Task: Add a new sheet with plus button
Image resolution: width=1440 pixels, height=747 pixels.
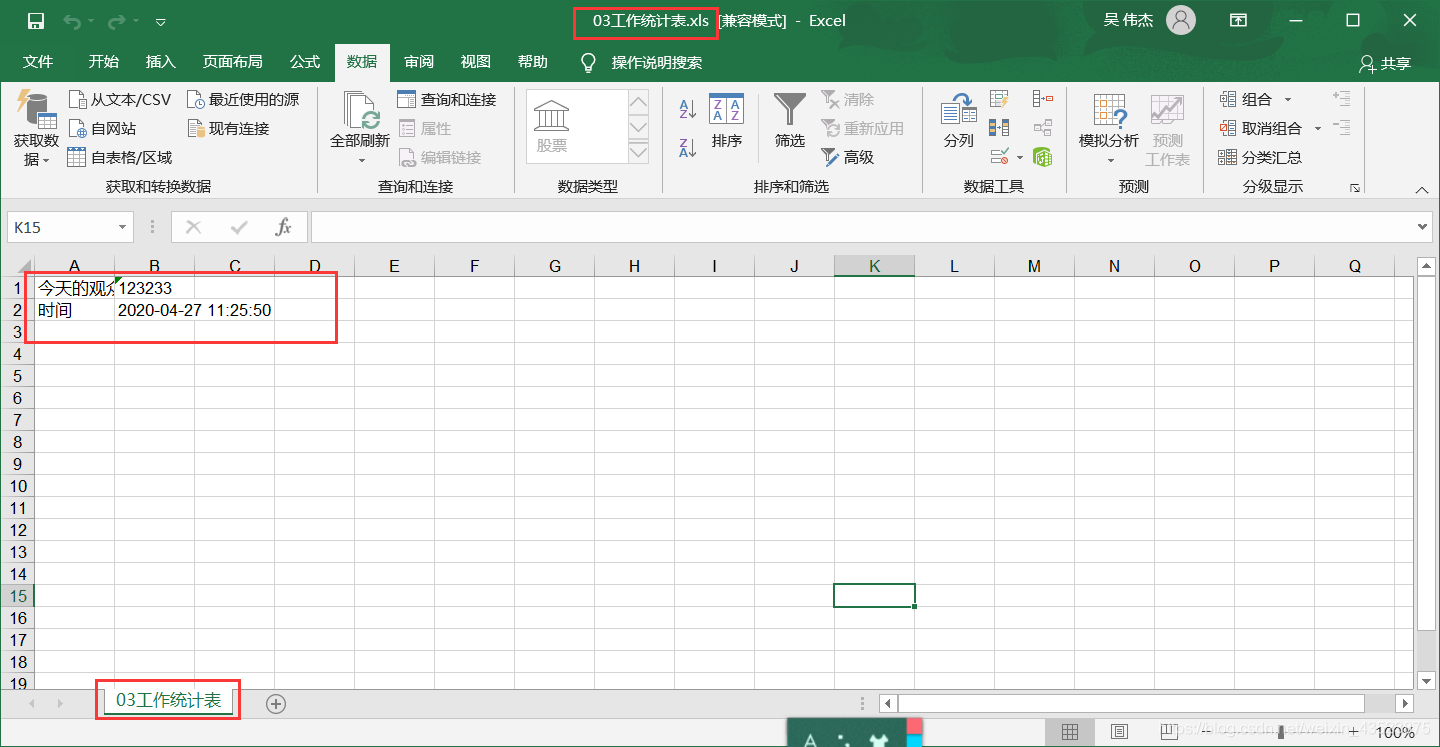Action: [276, 703]
